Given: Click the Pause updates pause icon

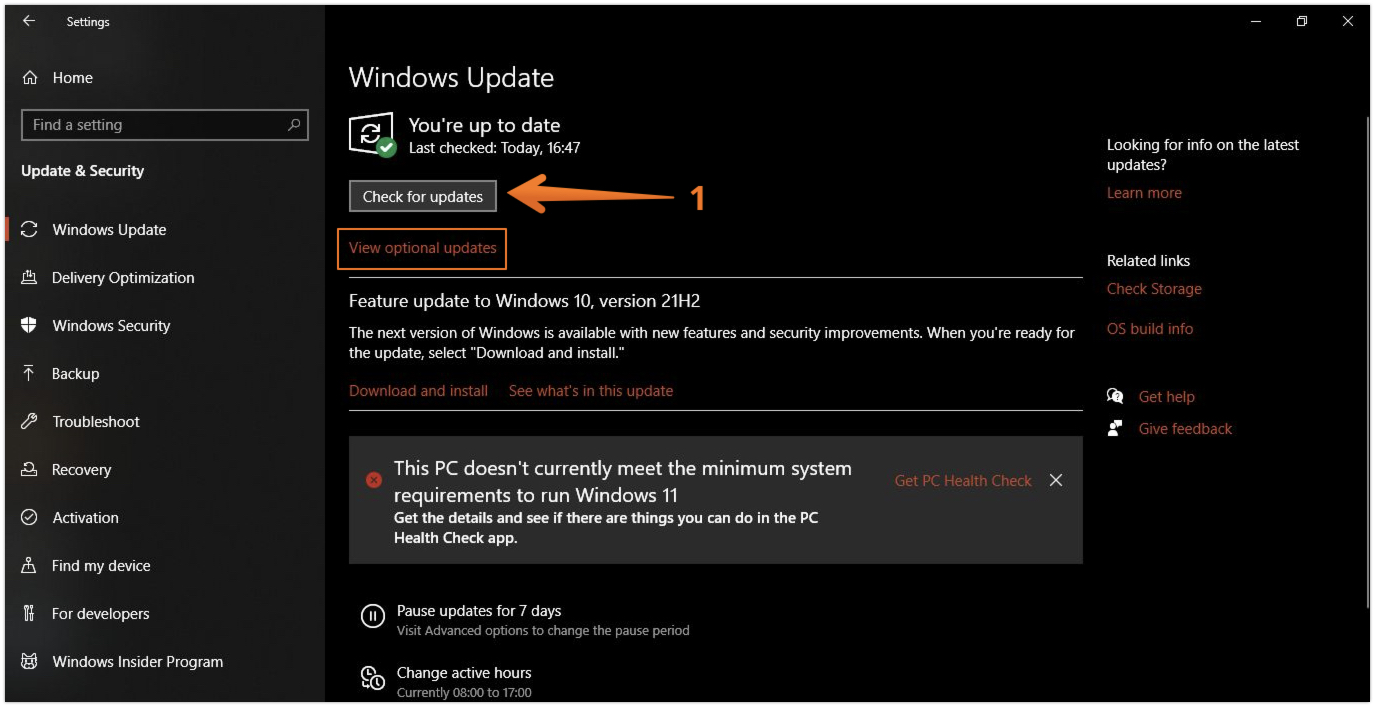Looking at the screenshot, I should (x=372, y=617).
